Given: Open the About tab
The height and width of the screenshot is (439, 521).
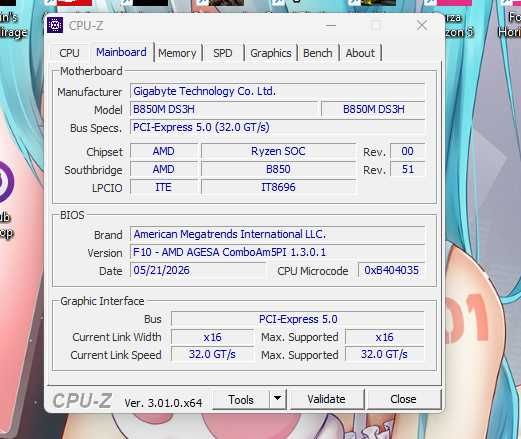Looking at the screenshot, I should pos(360,53).
